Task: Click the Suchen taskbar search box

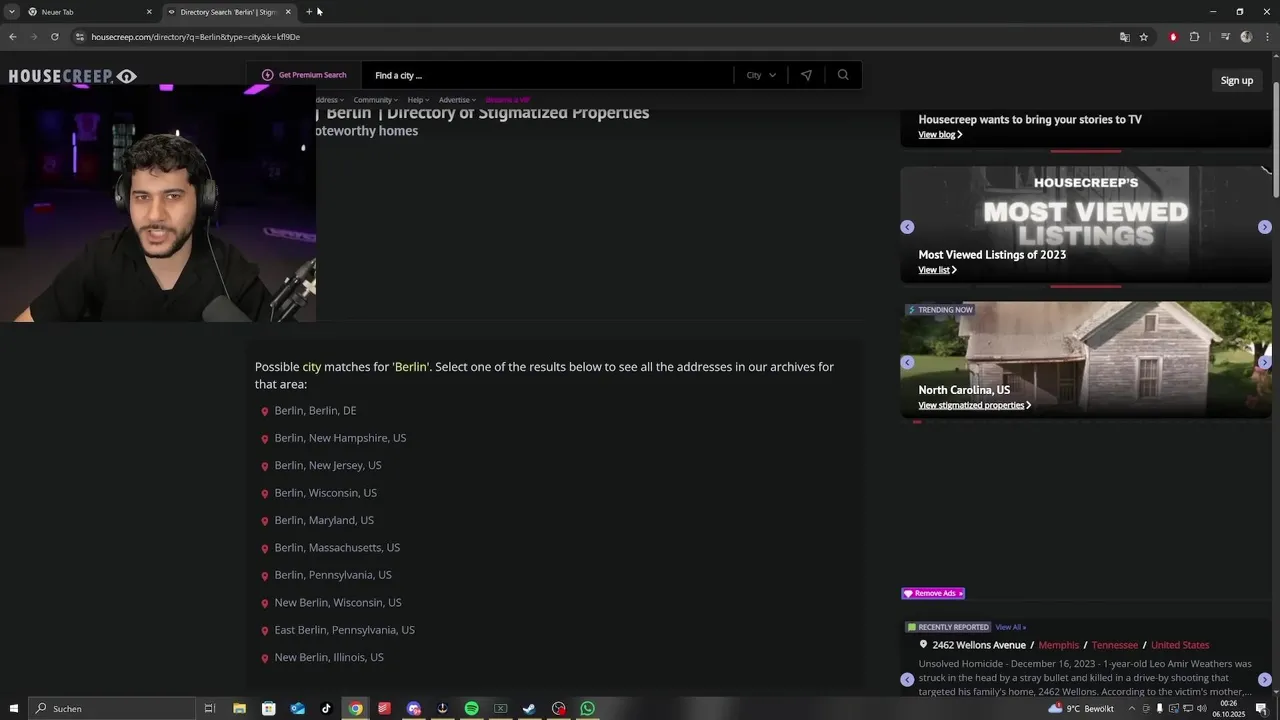Action: (x=111, y=709)
